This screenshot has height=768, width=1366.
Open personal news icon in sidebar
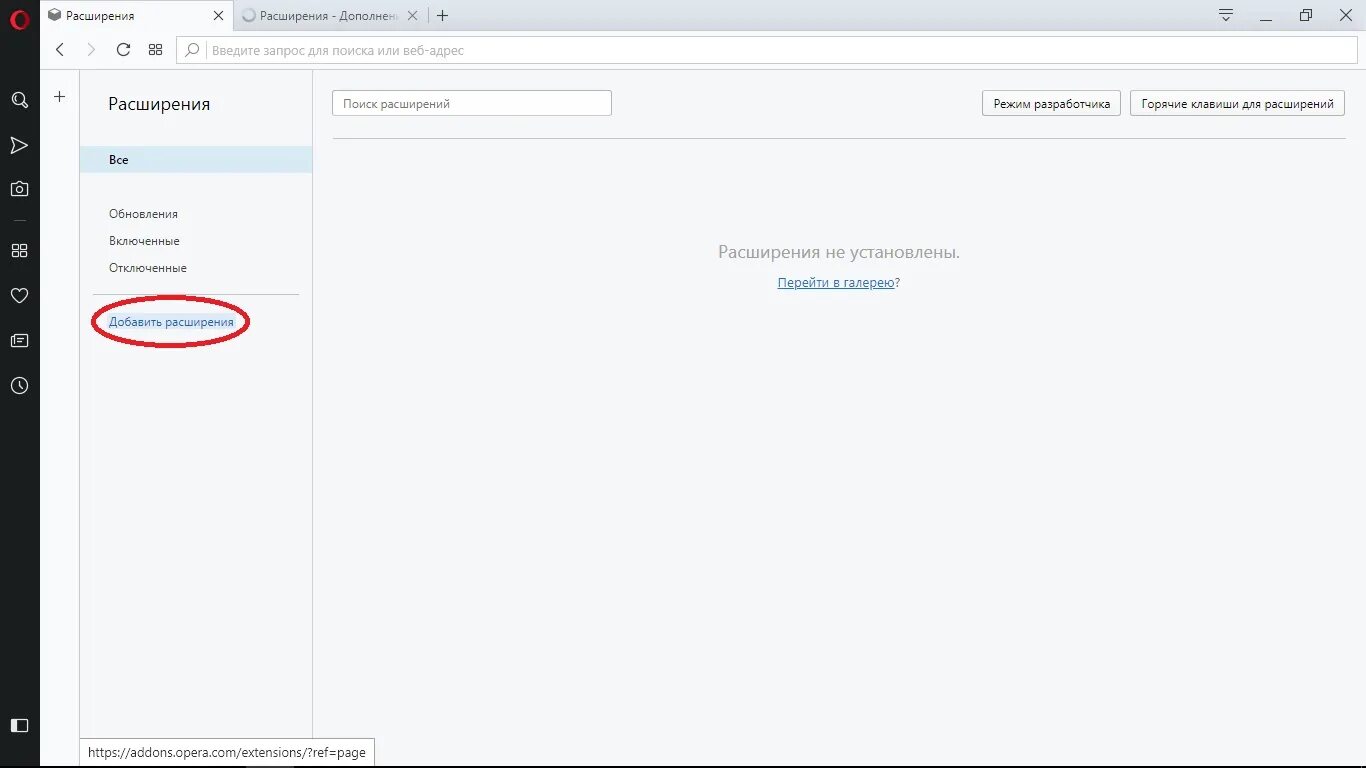(x=19, y=341)
